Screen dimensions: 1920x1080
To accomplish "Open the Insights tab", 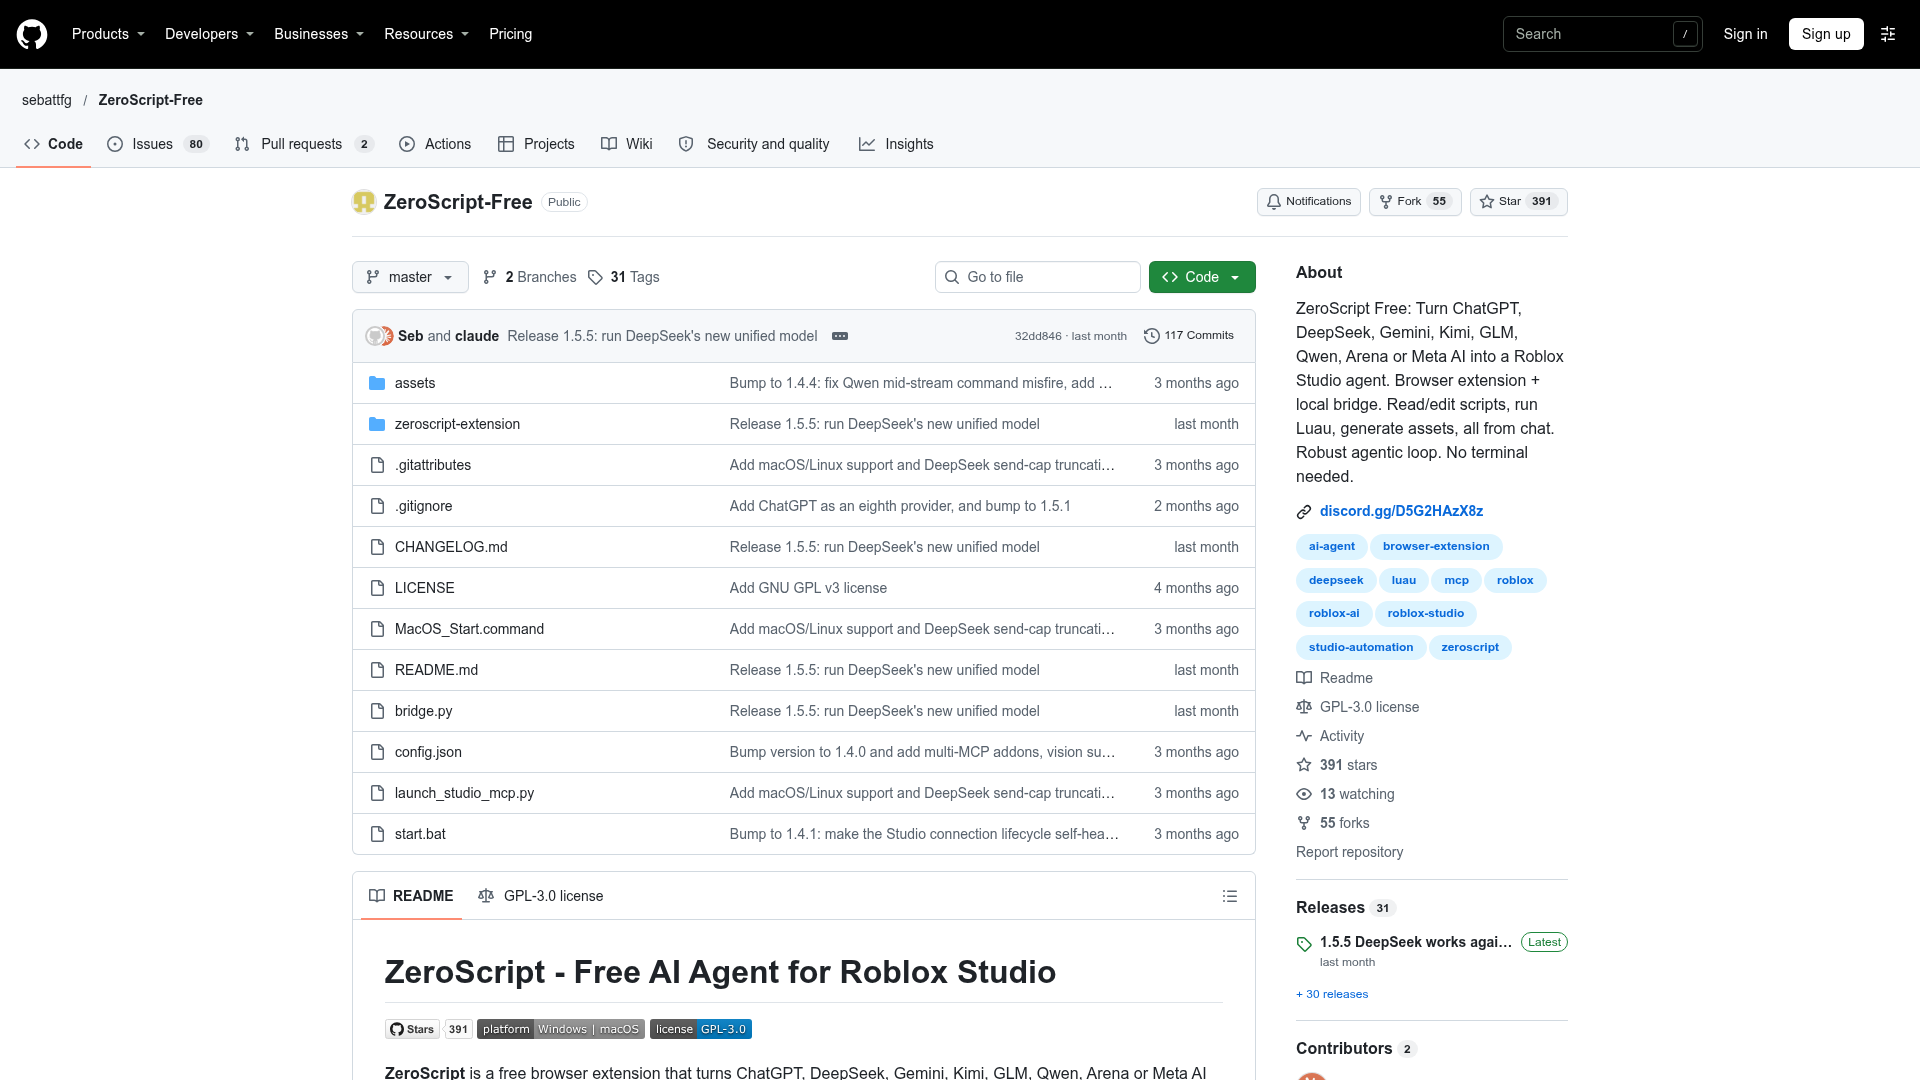I will 896,144.
